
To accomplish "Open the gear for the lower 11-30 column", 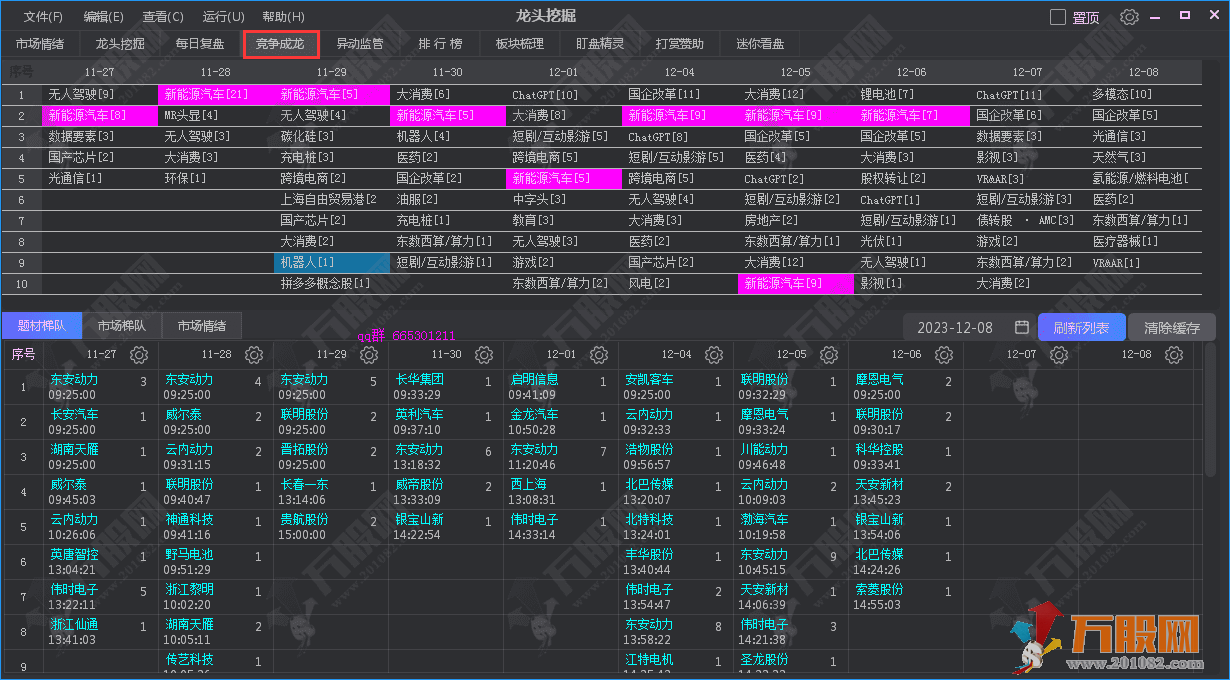I will 484,354.
